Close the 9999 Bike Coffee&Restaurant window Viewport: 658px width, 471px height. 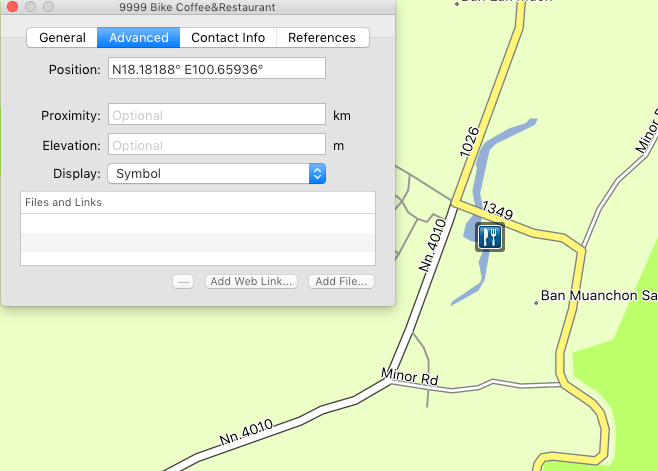(x=13, y=8)
